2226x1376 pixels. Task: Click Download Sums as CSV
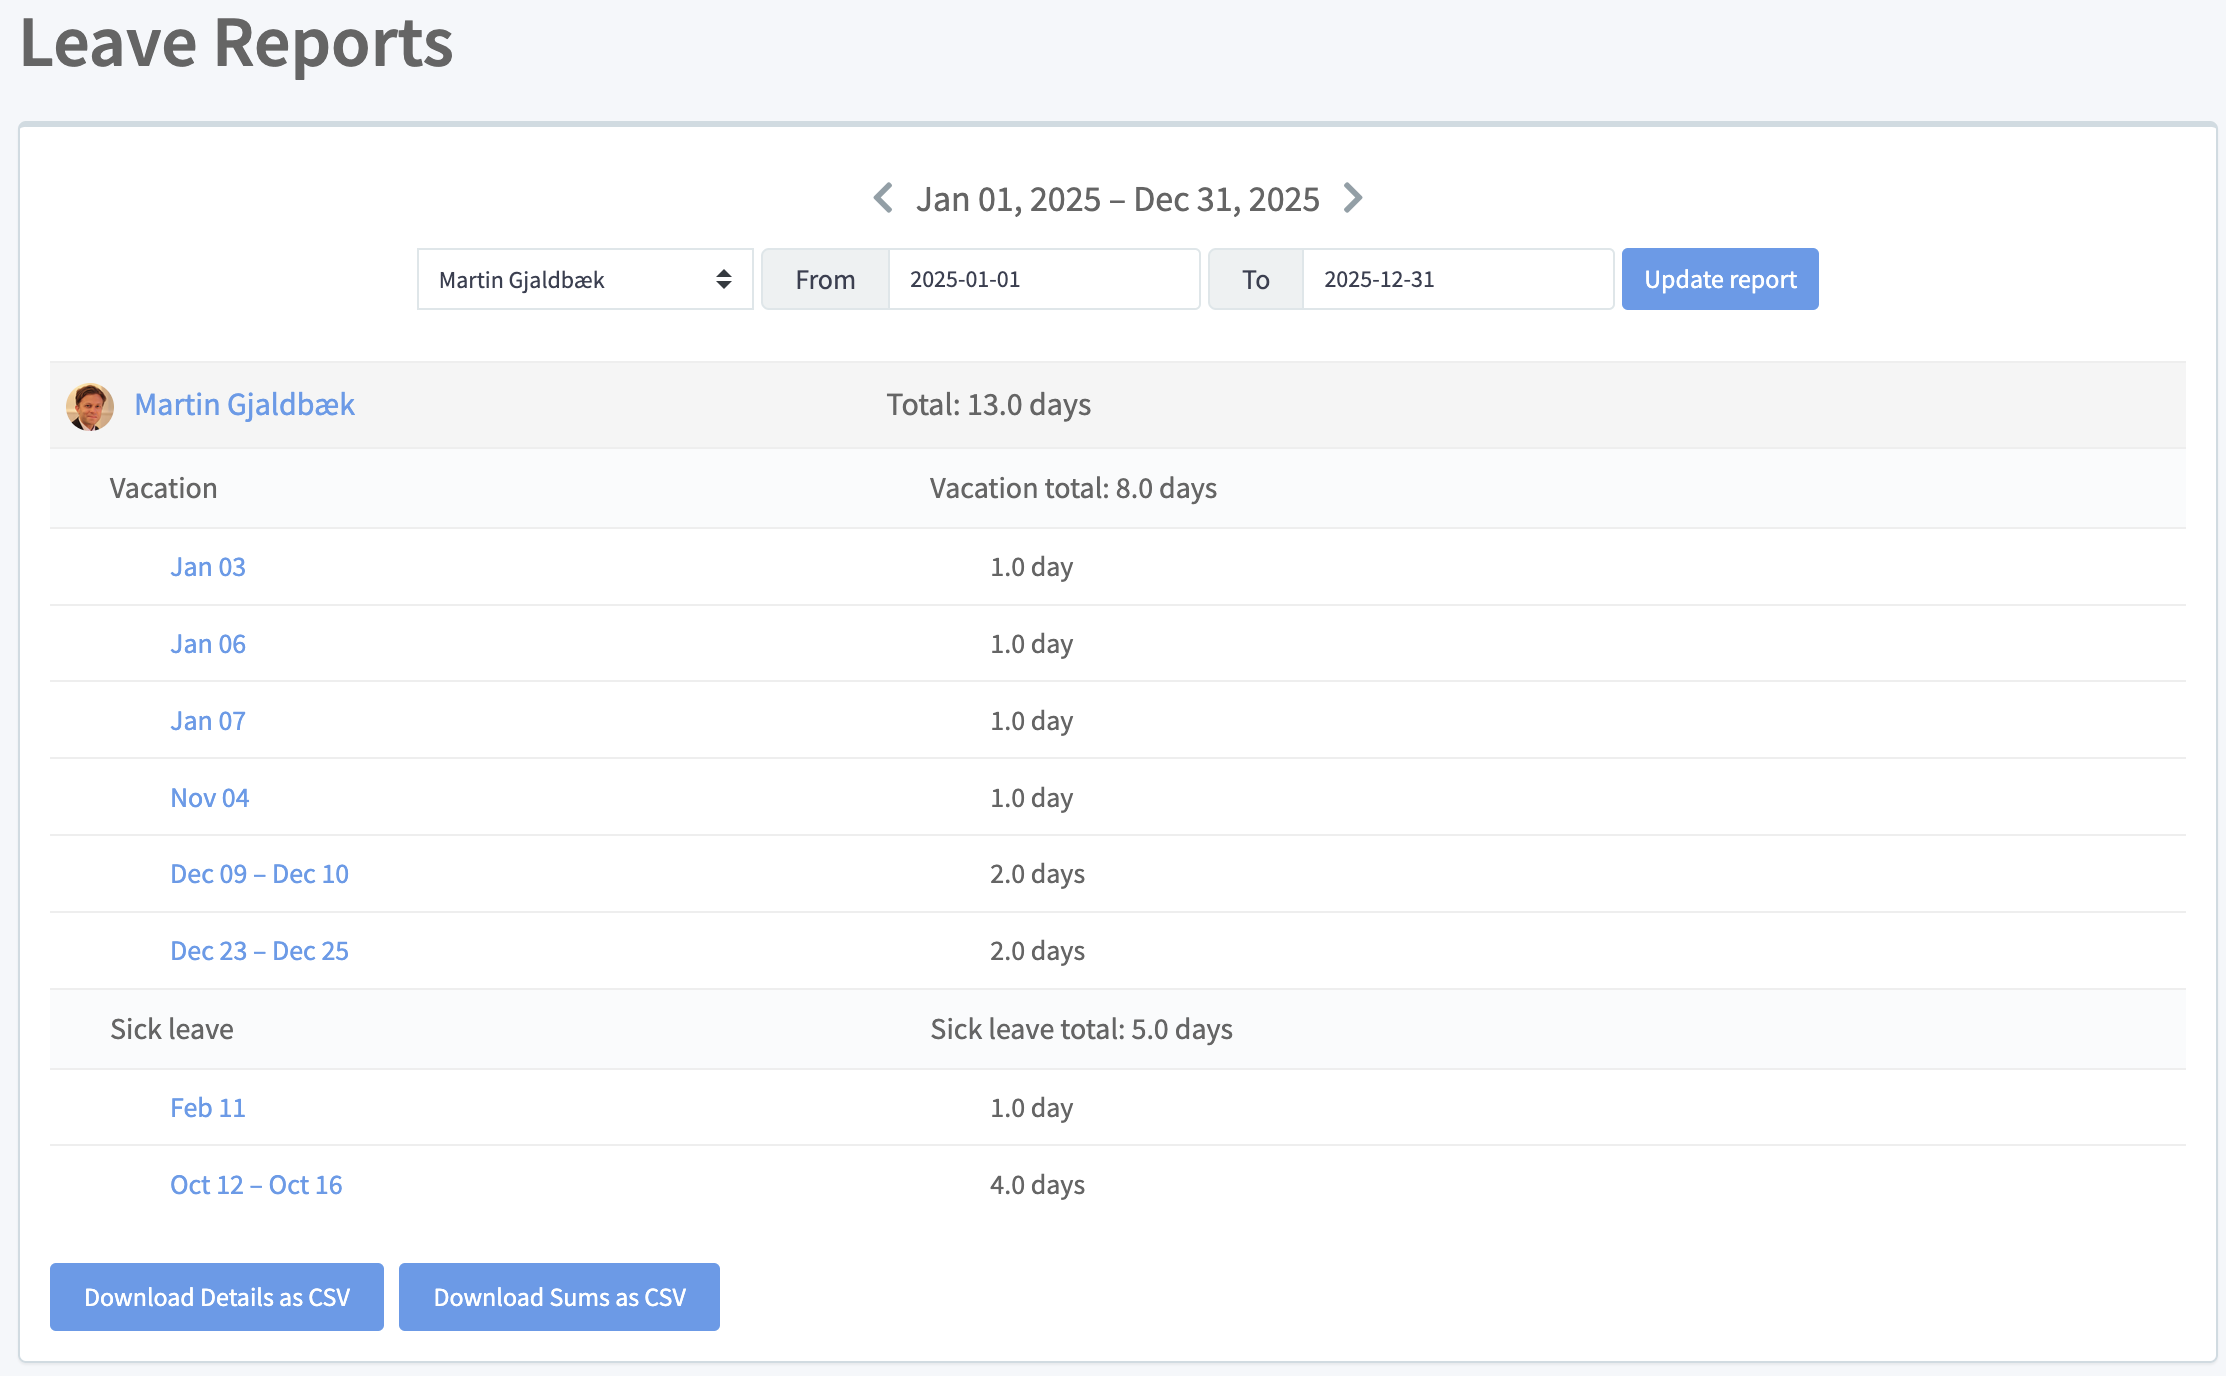[x=559, y=1297]
